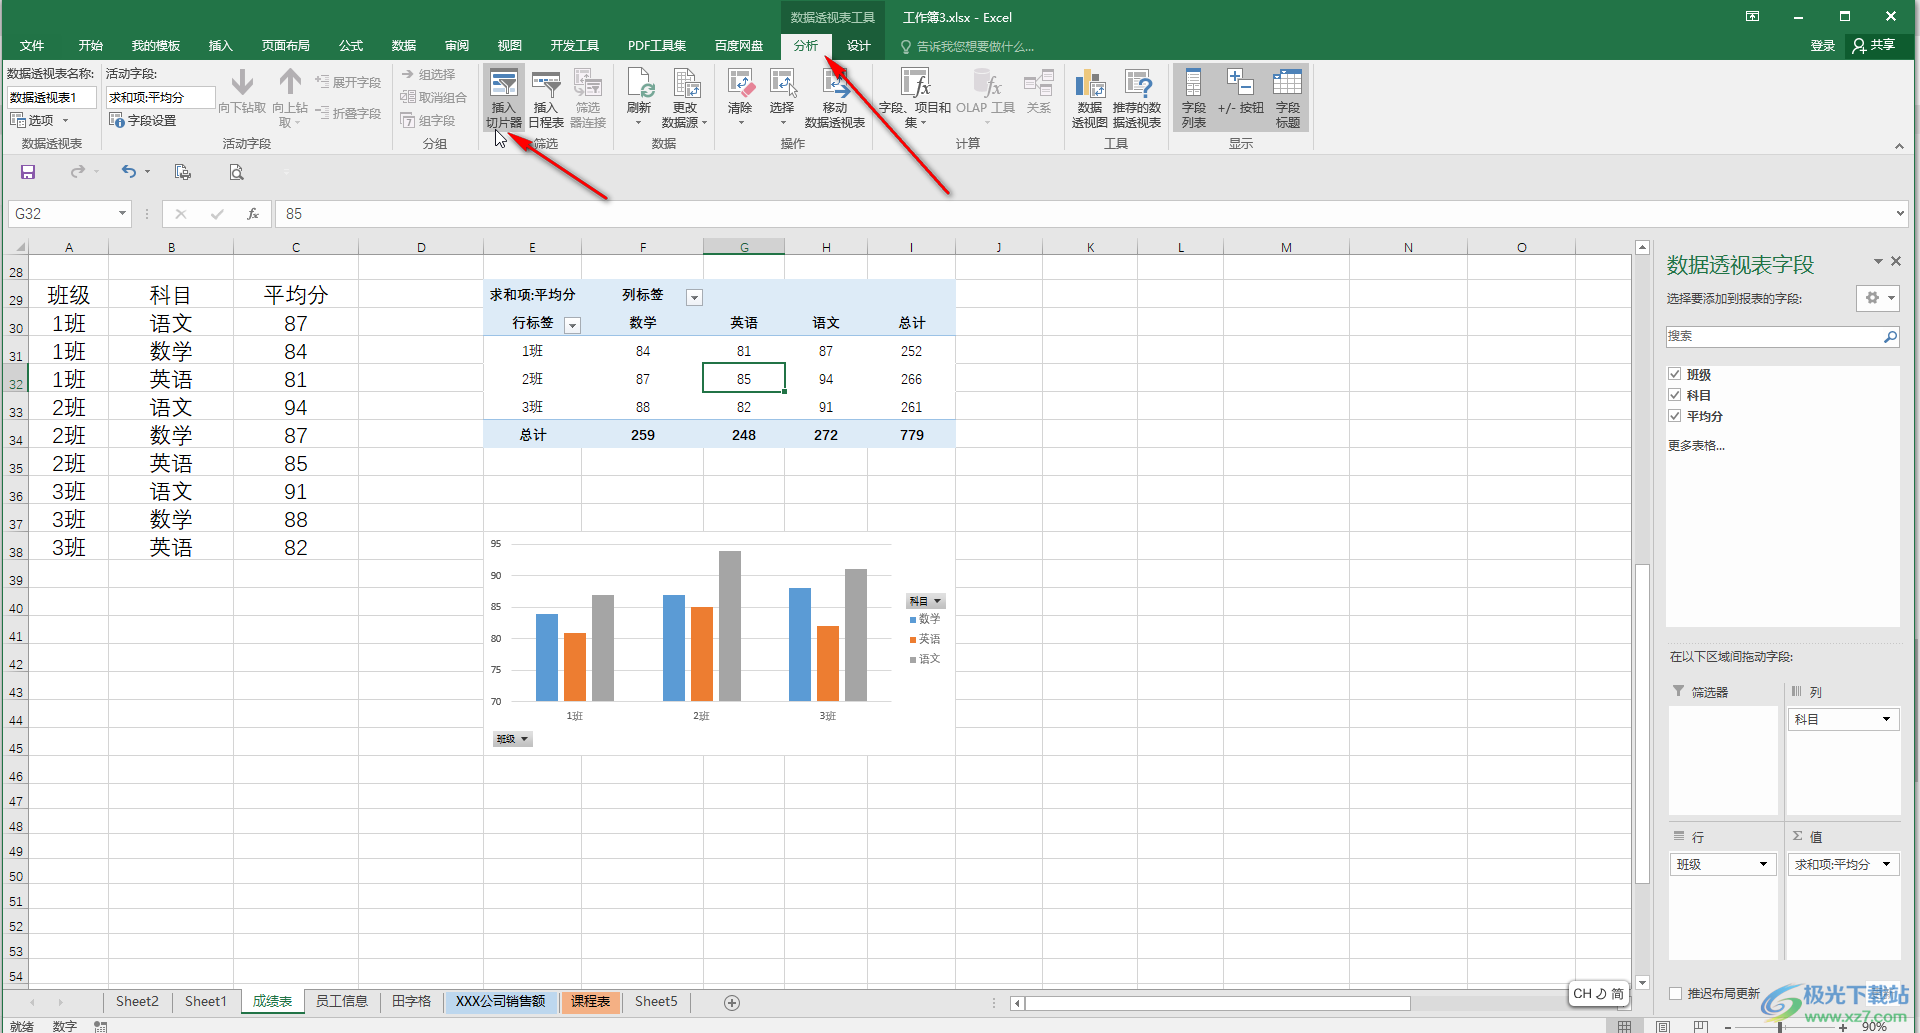
Task: Open the 列标签 filter dropdown
Action: point(694,297)
